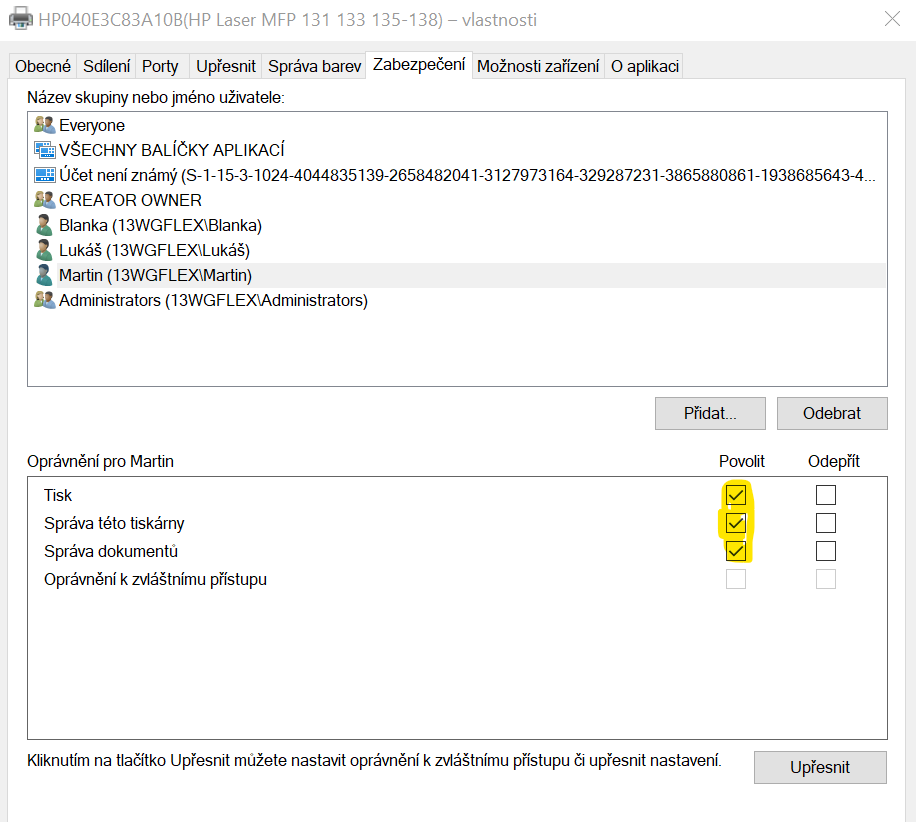Go to Možnosti zařízení tab

coord(538,66)
